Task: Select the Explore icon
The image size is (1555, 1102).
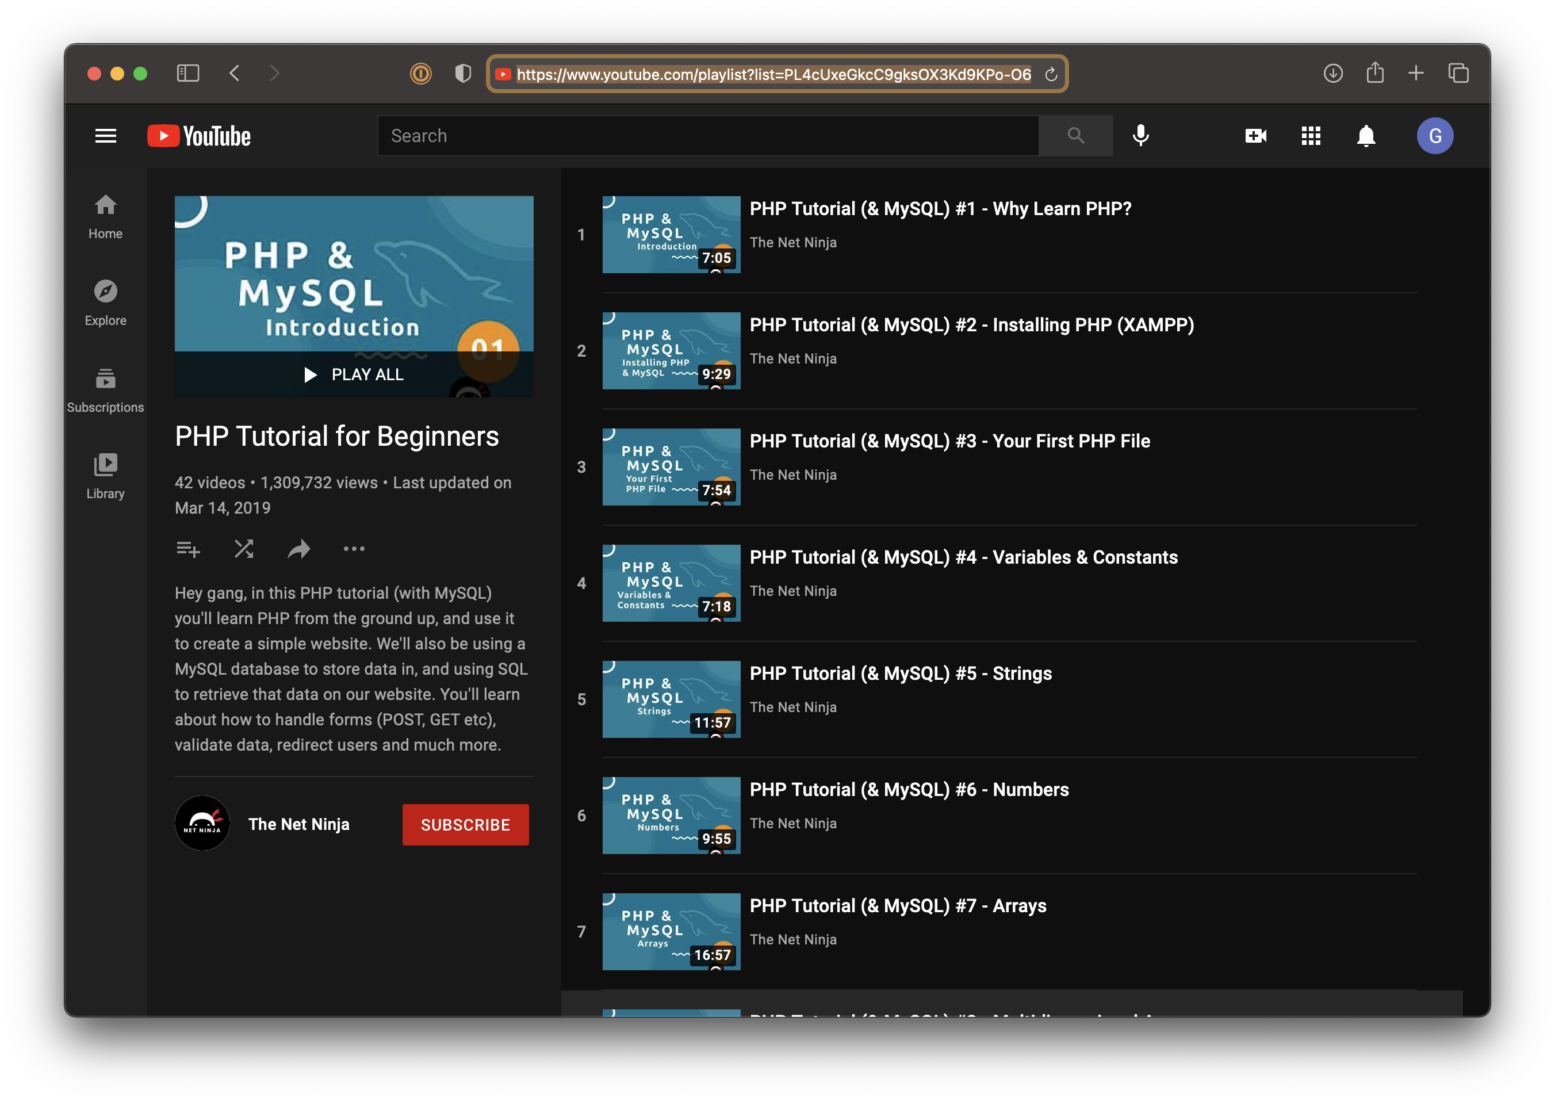Action: pos(104,303)
